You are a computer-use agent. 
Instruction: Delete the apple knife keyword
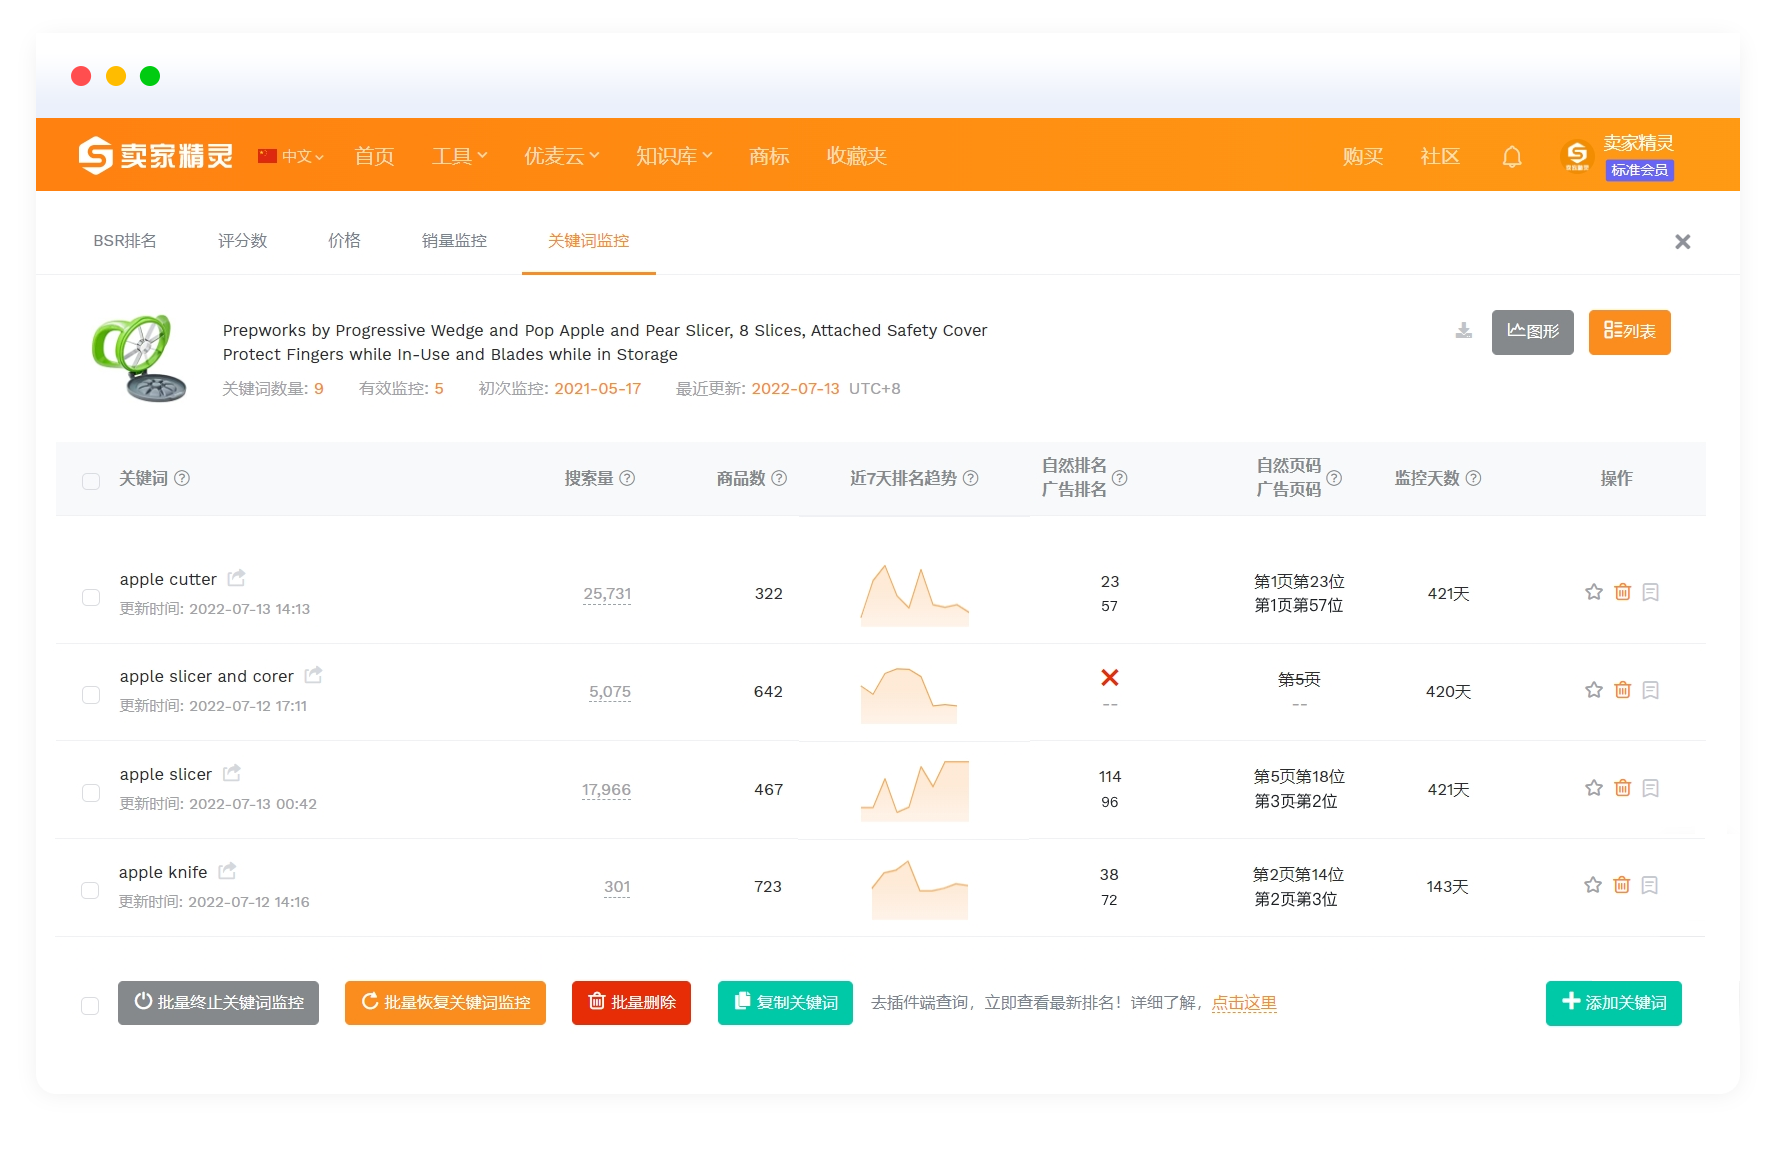[x=1622, y=885]
